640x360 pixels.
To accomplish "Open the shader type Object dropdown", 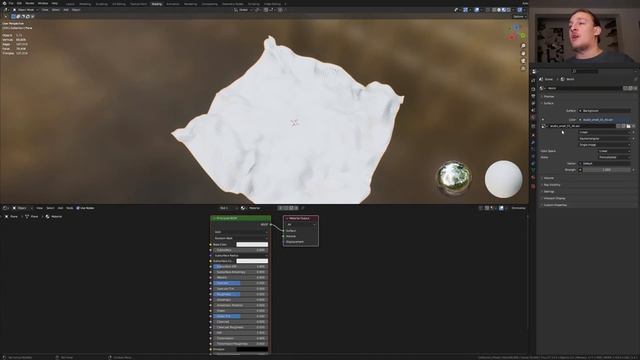I will click(22, 208).
